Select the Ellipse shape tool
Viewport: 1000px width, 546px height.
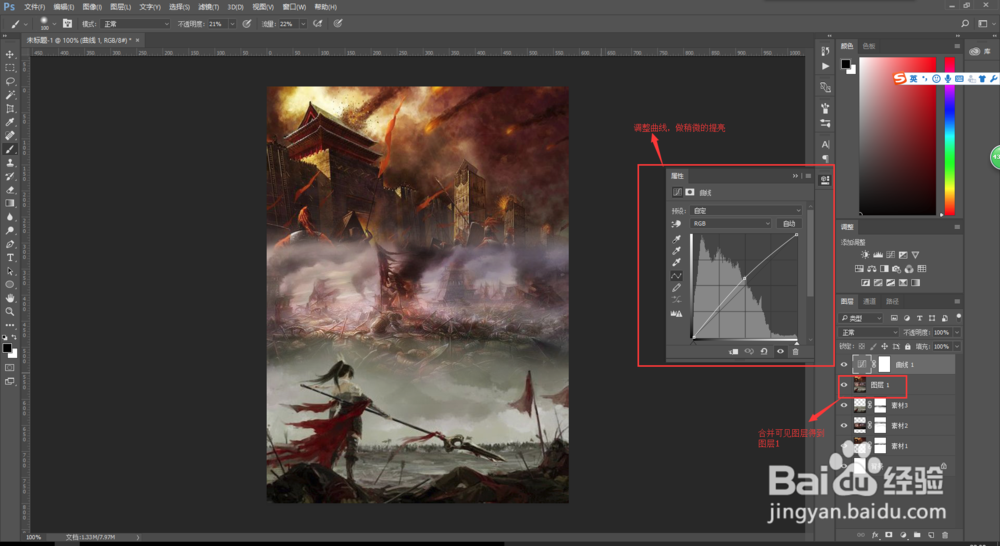point(10,284)
